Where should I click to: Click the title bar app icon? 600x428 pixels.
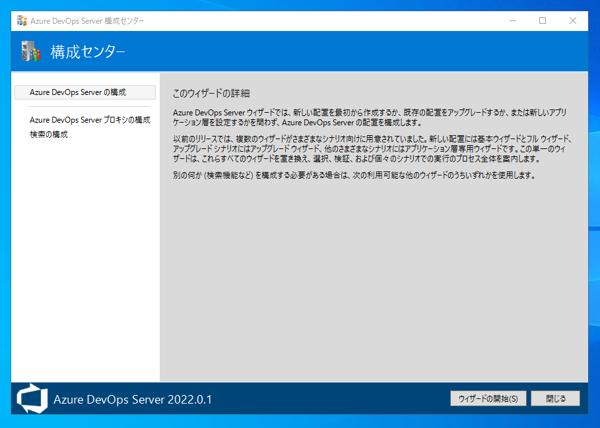point(22,21)
